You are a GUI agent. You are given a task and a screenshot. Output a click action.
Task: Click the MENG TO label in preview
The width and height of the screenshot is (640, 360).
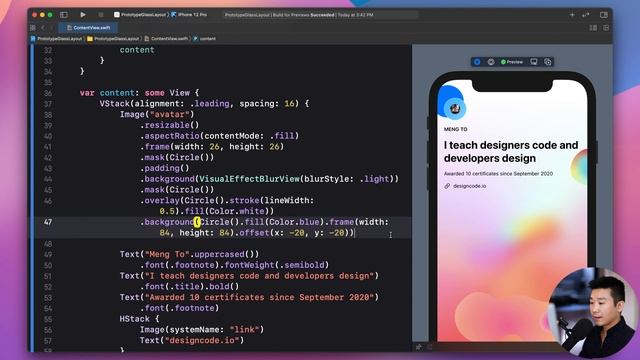[456, 129]
